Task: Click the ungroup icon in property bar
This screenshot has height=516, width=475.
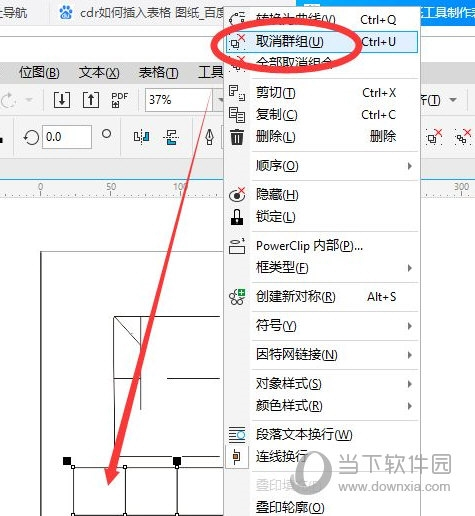Action: [434, 137]
